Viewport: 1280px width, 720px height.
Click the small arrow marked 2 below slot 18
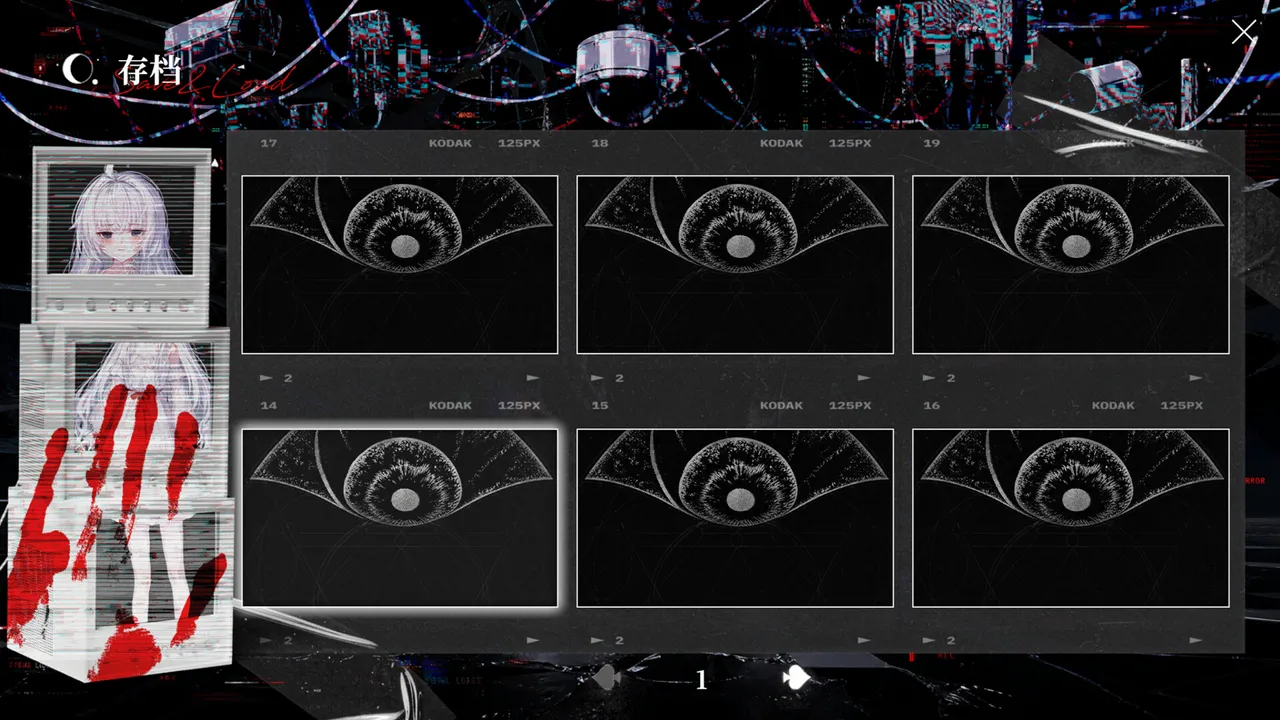point(607,378)
